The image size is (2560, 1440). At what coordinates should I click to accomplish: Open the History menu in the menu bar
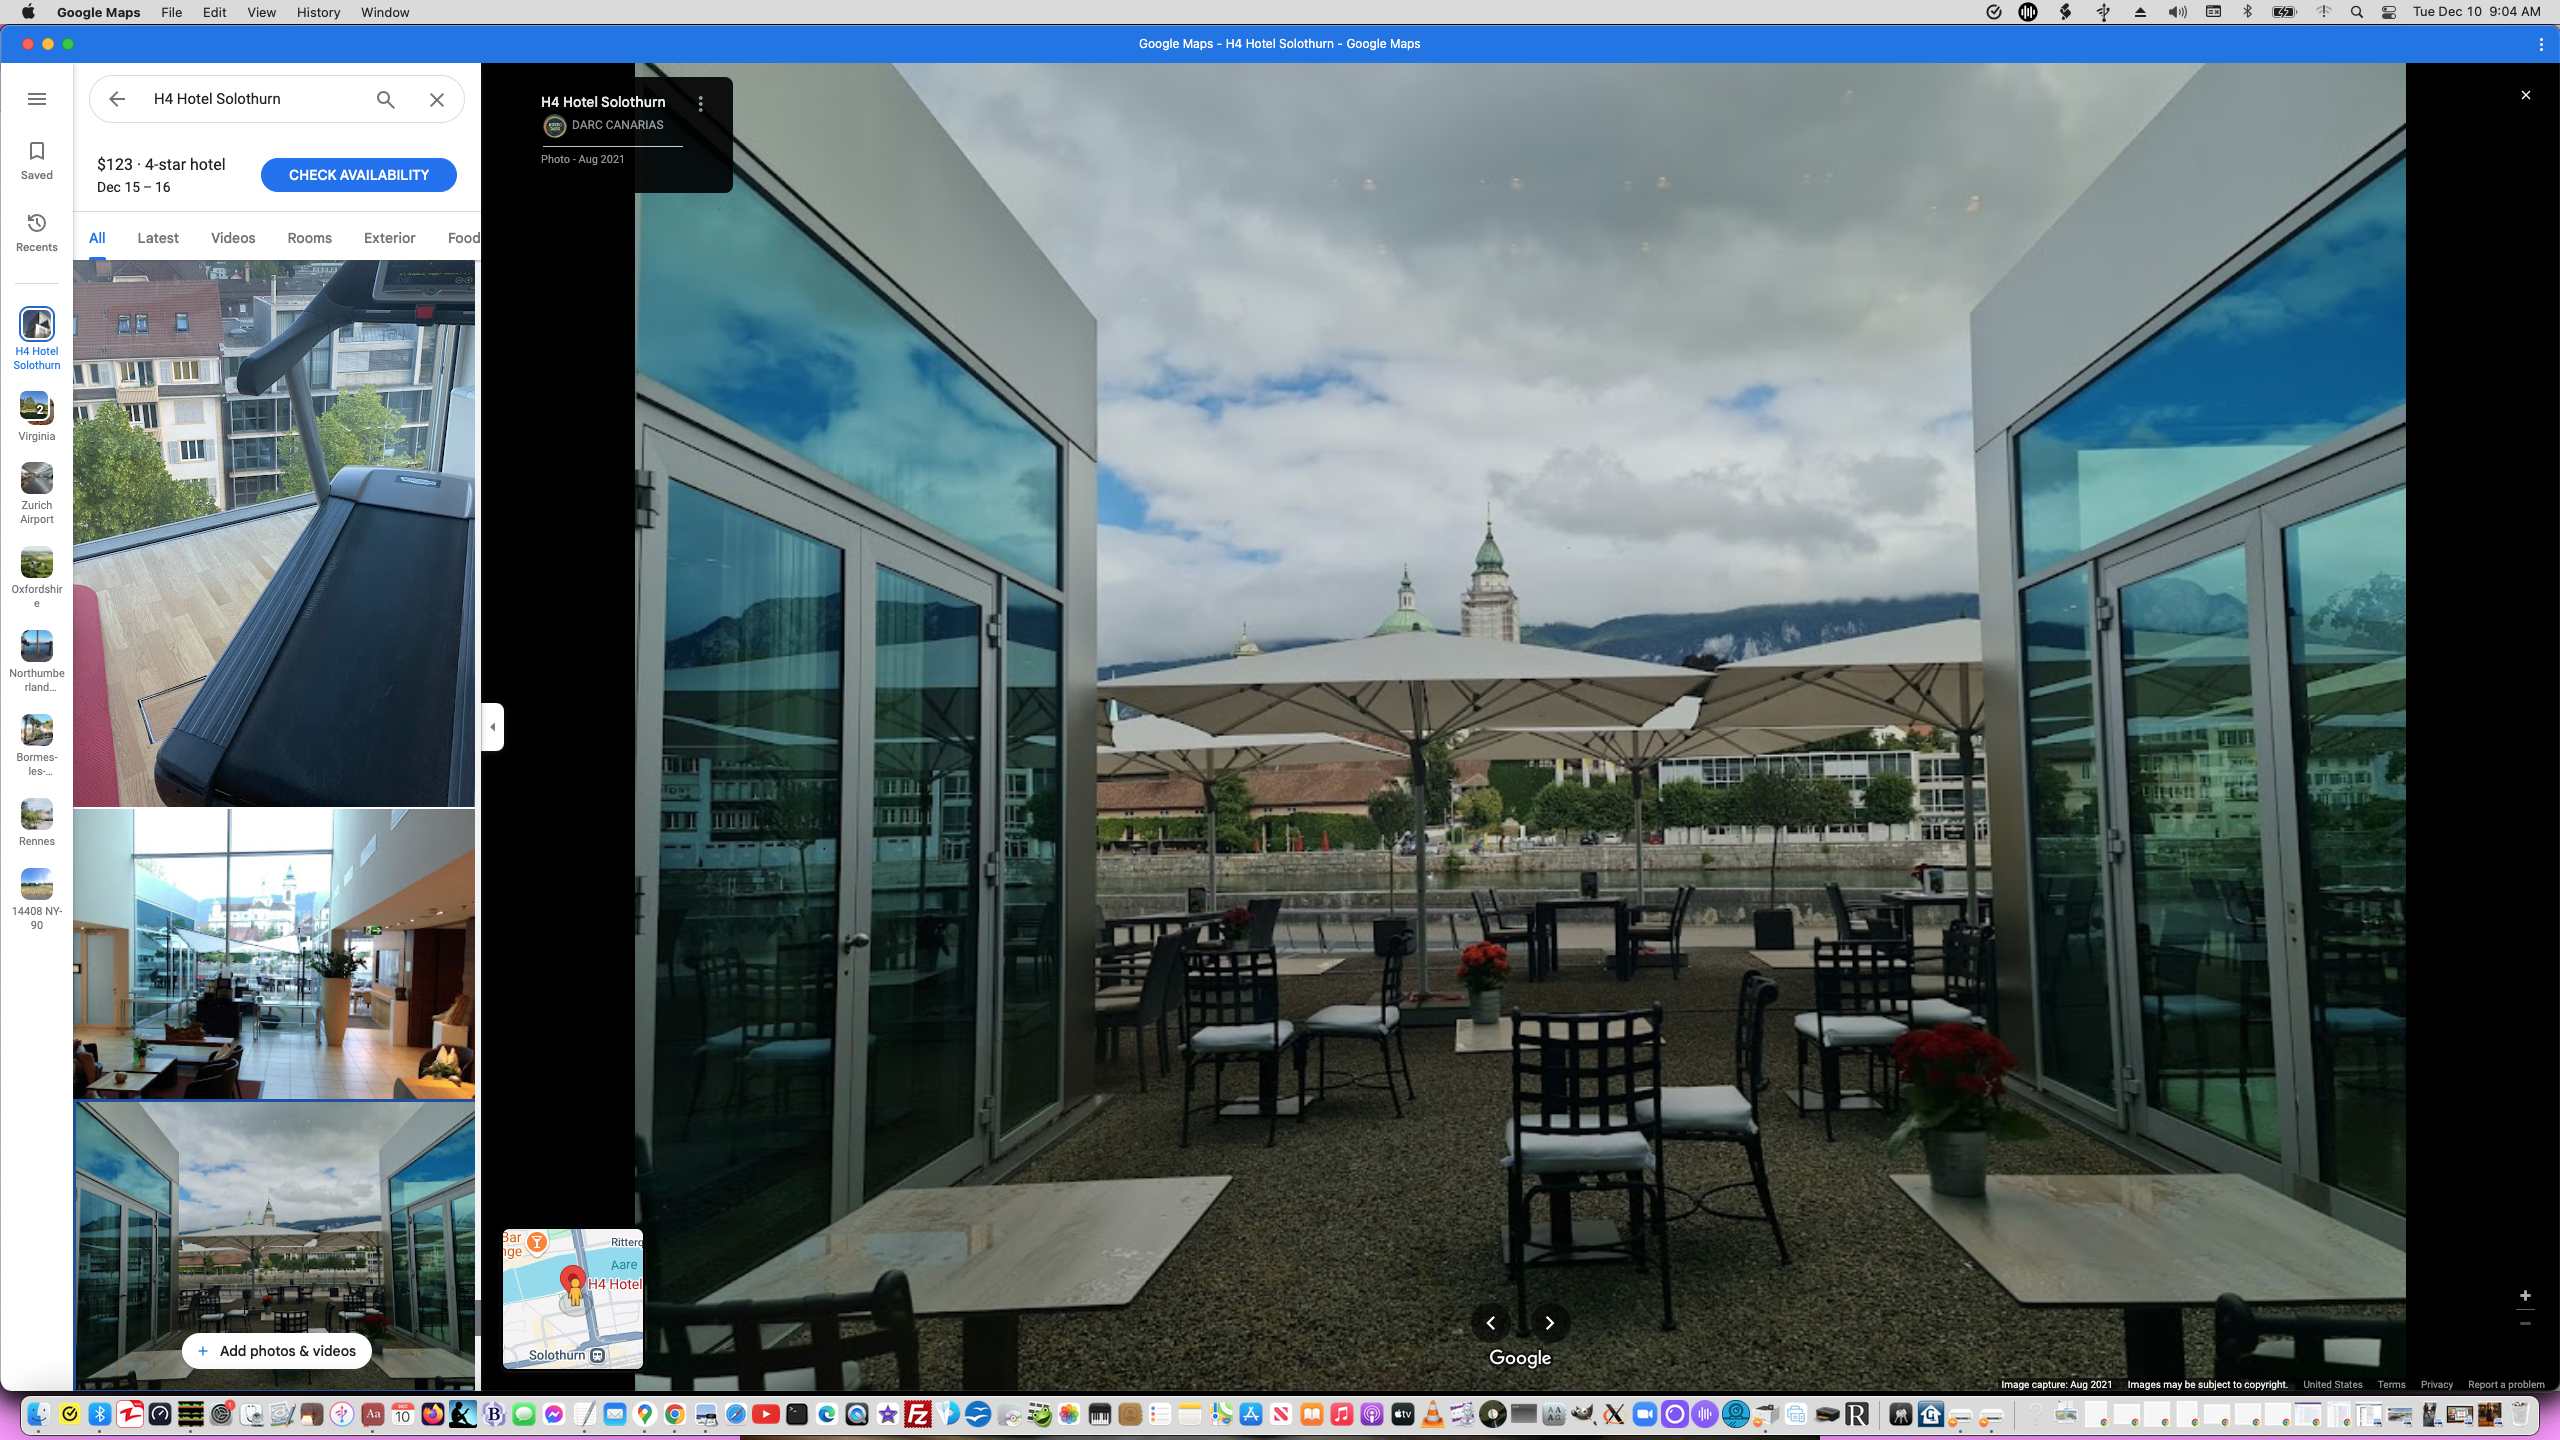click(x=318, y=12)
